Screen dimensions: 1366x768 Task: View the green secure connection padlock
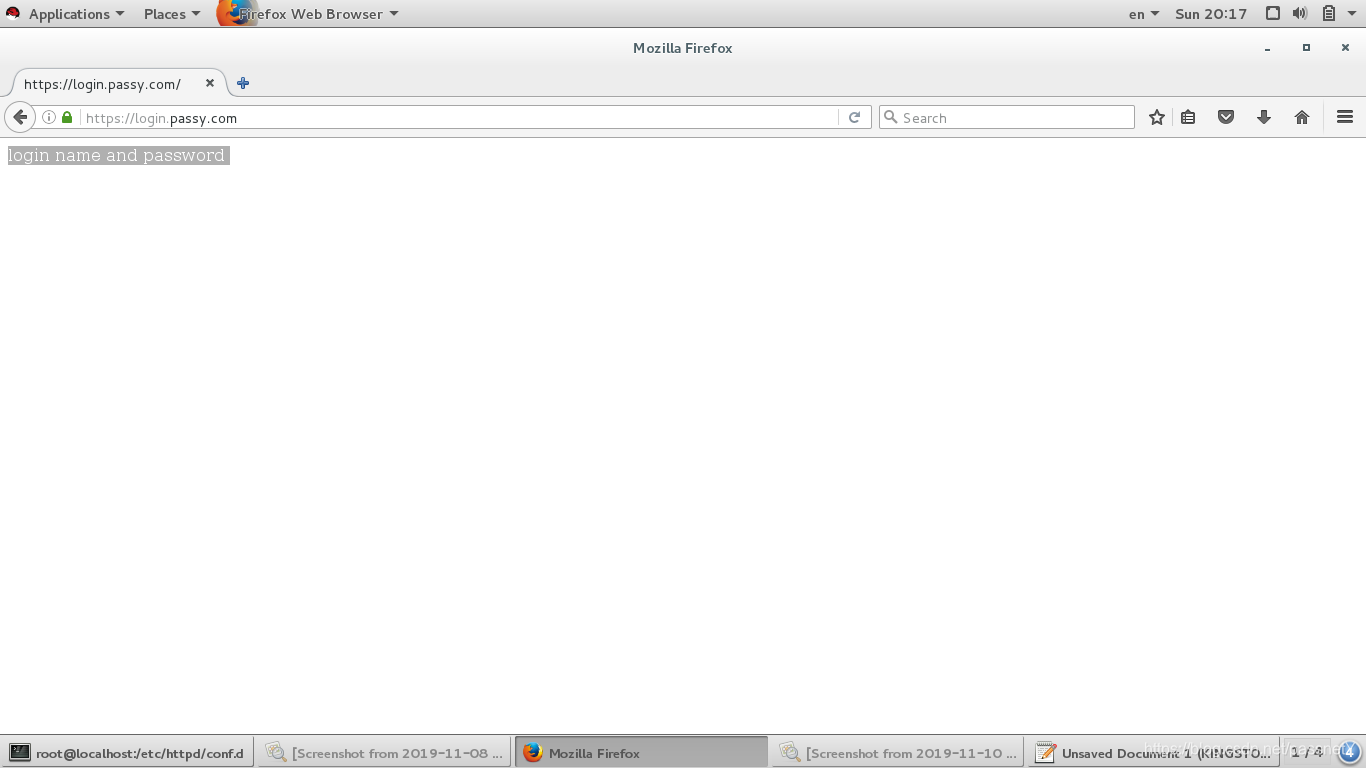[x=67, y=117]
